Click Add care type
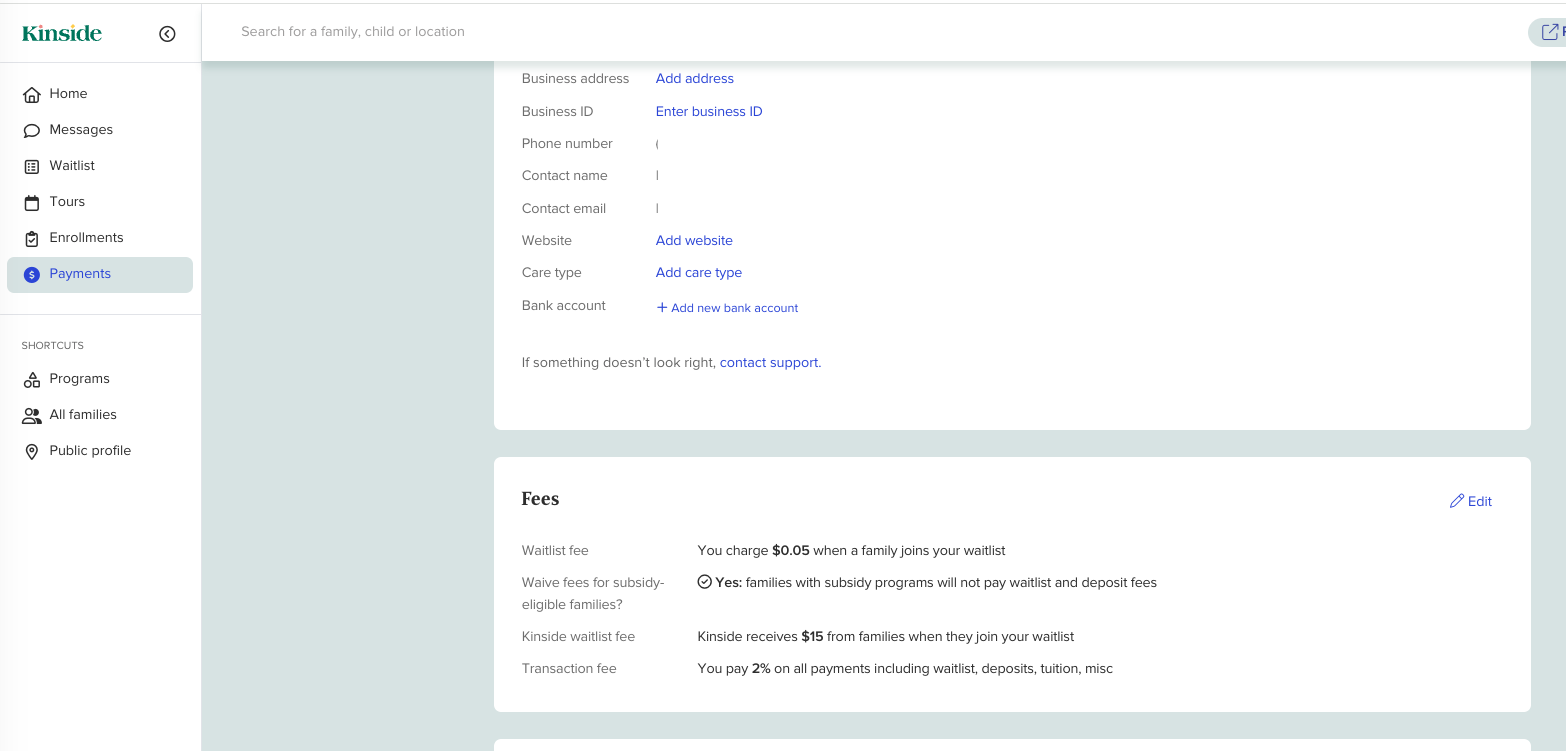 698,272
